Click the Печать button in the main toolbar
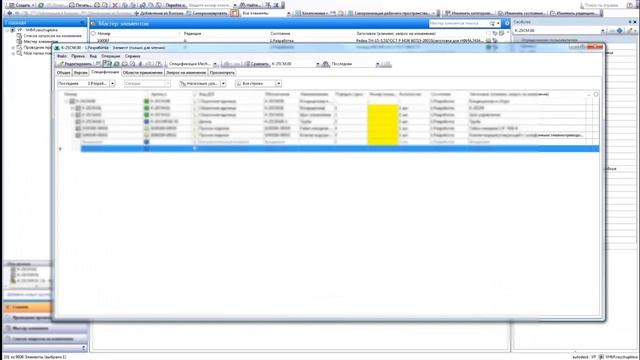The width and height of the screenshot is (640, 360). coord(80,5)
